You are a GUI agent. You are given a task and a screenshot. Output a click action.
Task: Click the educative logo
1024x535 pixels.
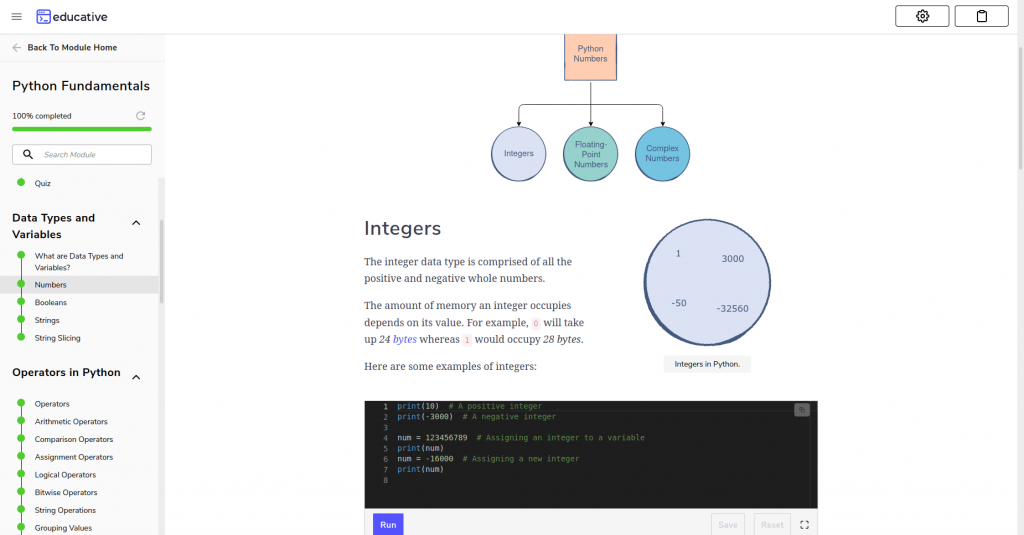click(x=72, y=17)
